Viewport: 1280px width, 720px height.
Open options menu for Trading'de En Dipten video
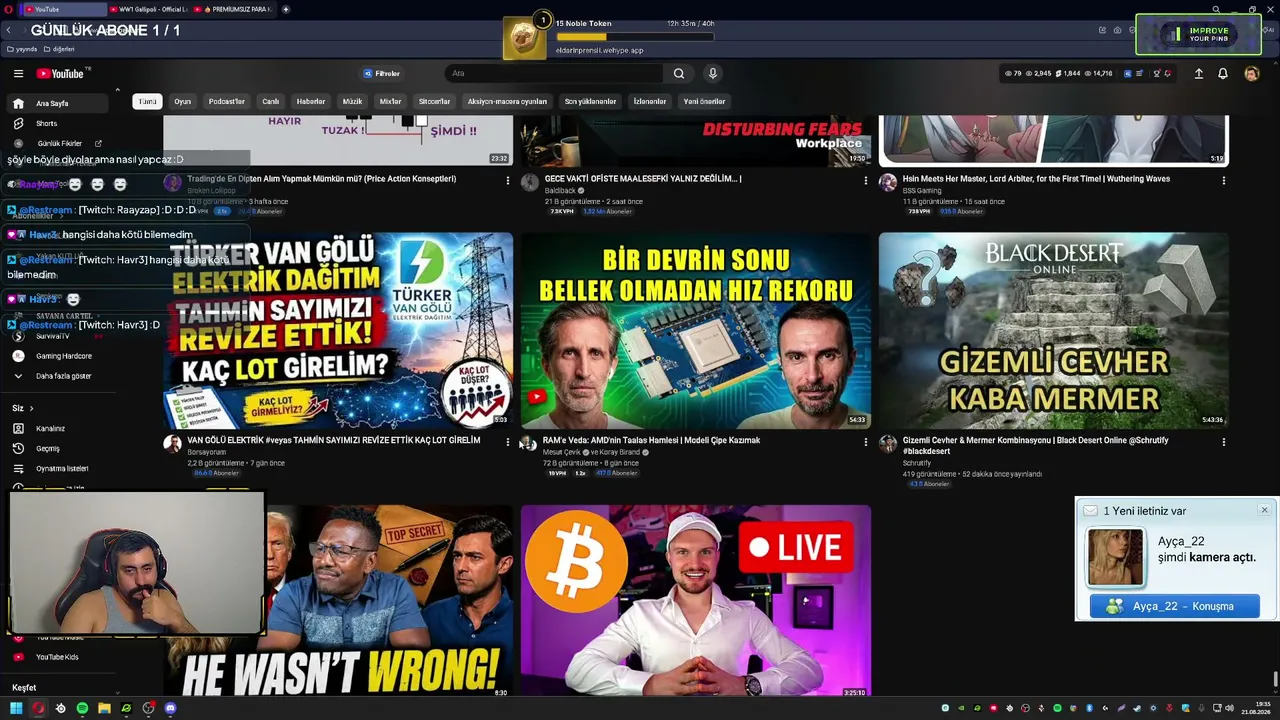(508, 181)
